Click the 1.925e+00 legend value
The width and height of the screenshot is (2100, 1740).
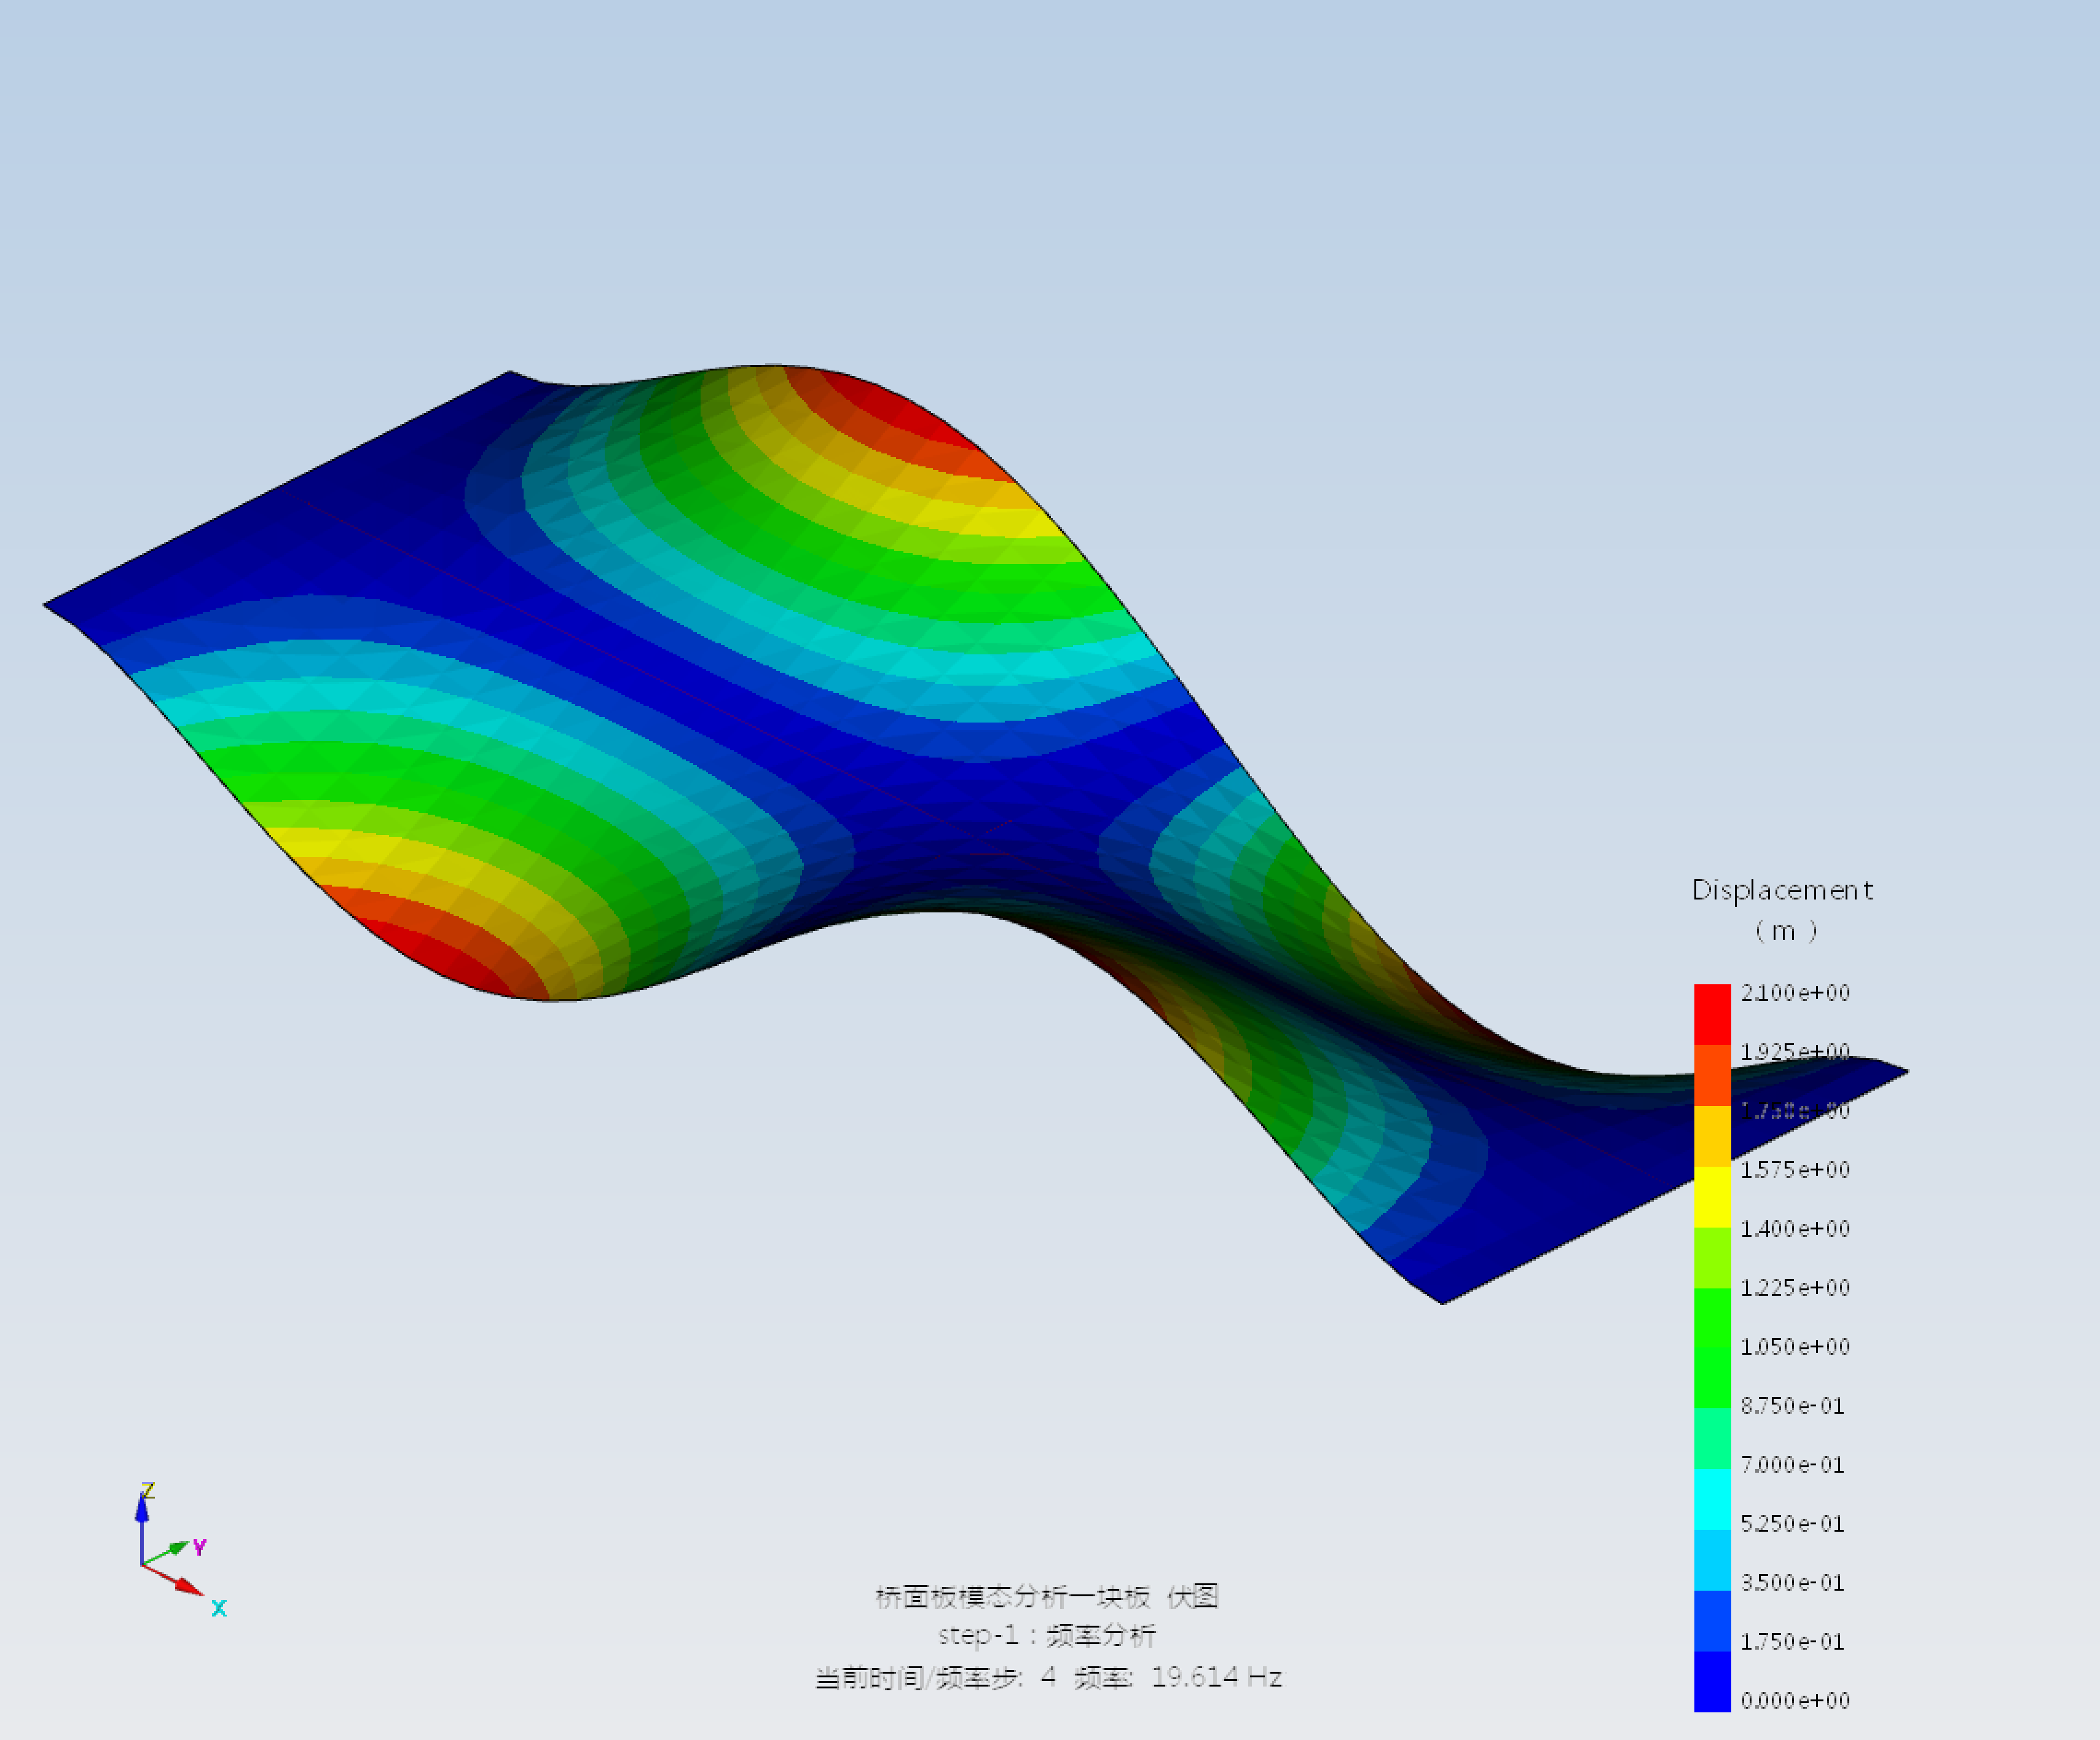[x=1795, y=1052]
